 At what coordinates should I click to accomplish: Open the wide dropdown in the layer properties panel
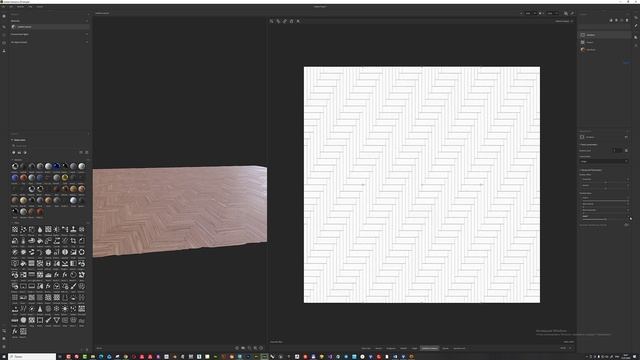(x=604, y=161)
